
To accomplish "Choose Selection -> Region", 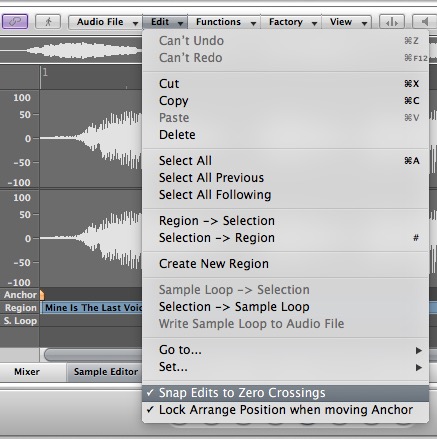I will 285,238.
